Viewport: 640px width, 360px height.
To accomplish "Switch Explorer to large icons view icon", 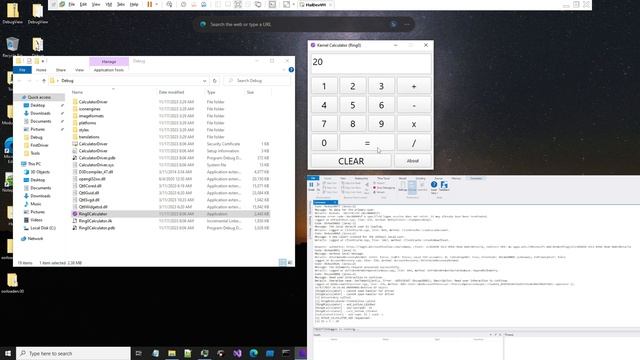I will 290,262.
